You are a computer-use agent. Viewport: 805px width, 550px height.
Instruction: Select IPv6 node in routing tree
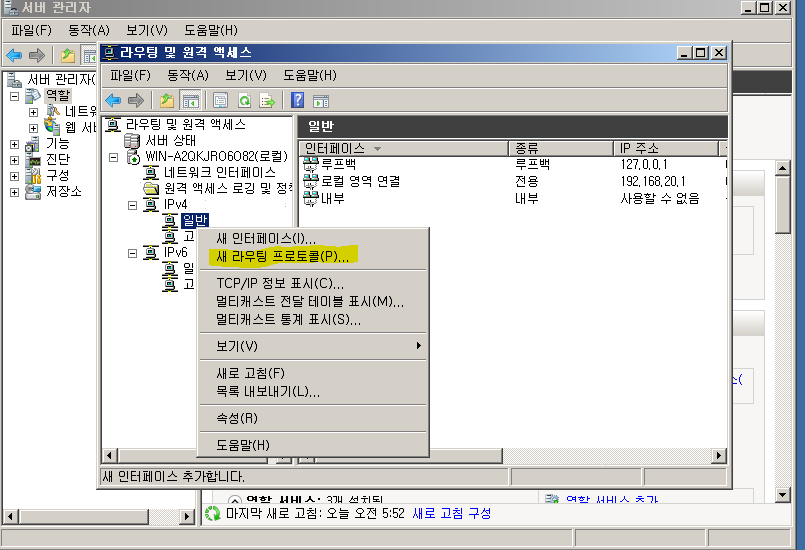pyautogui.click(x=176, y=252)
